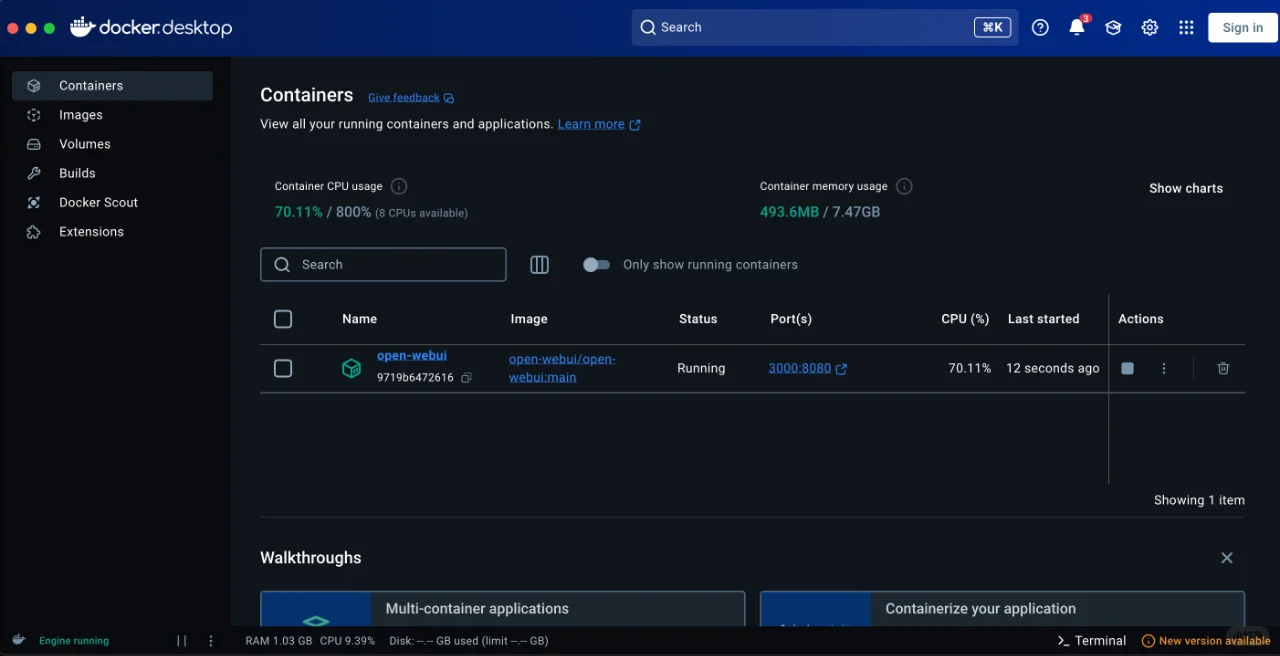Open the column chooser icon
1280x656 pixels.
click(540, 265)
